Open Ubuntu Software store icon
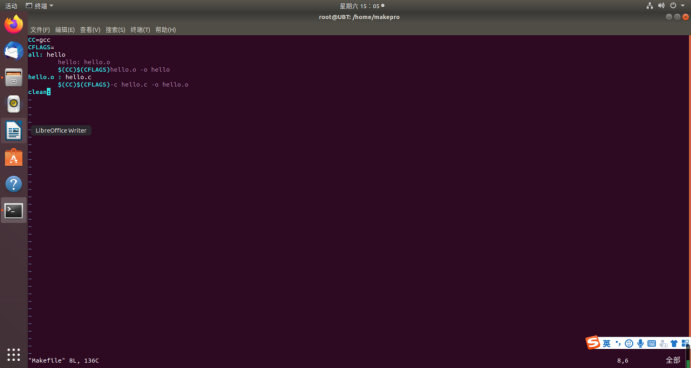 coord(14,157)
